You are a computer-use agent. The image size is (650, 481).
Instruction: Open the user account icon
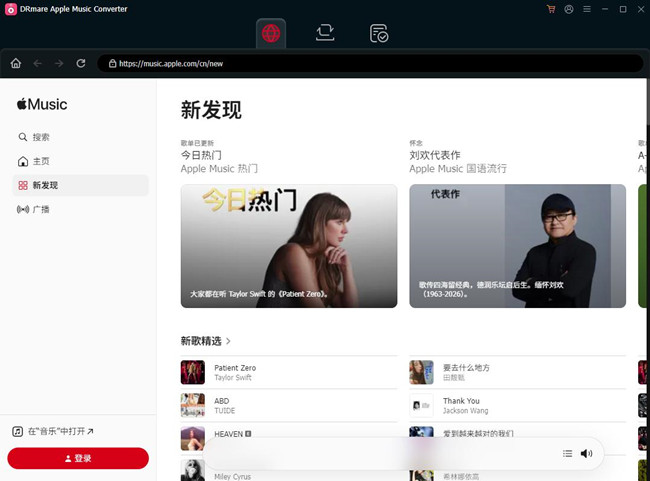[569, 9]
